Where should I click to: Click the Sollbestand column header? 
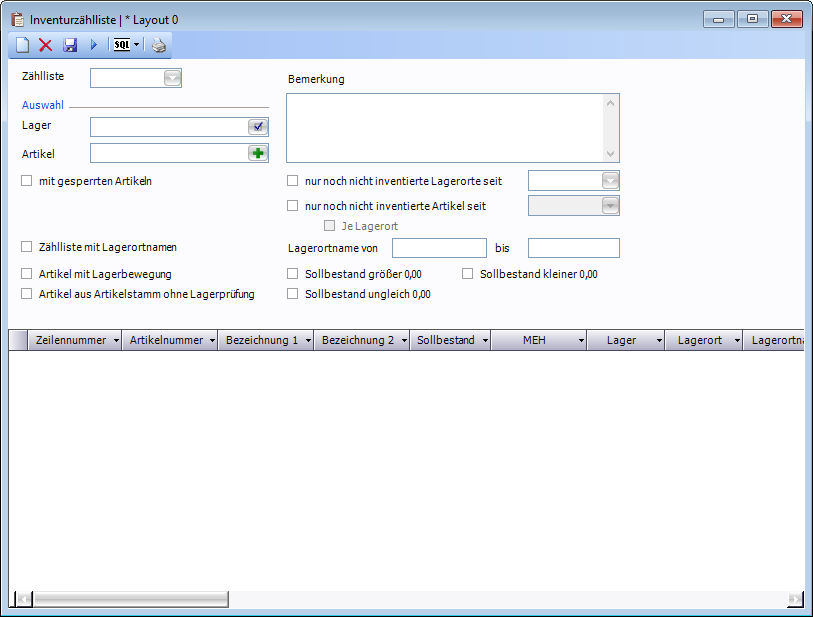[x=445, y=340]
